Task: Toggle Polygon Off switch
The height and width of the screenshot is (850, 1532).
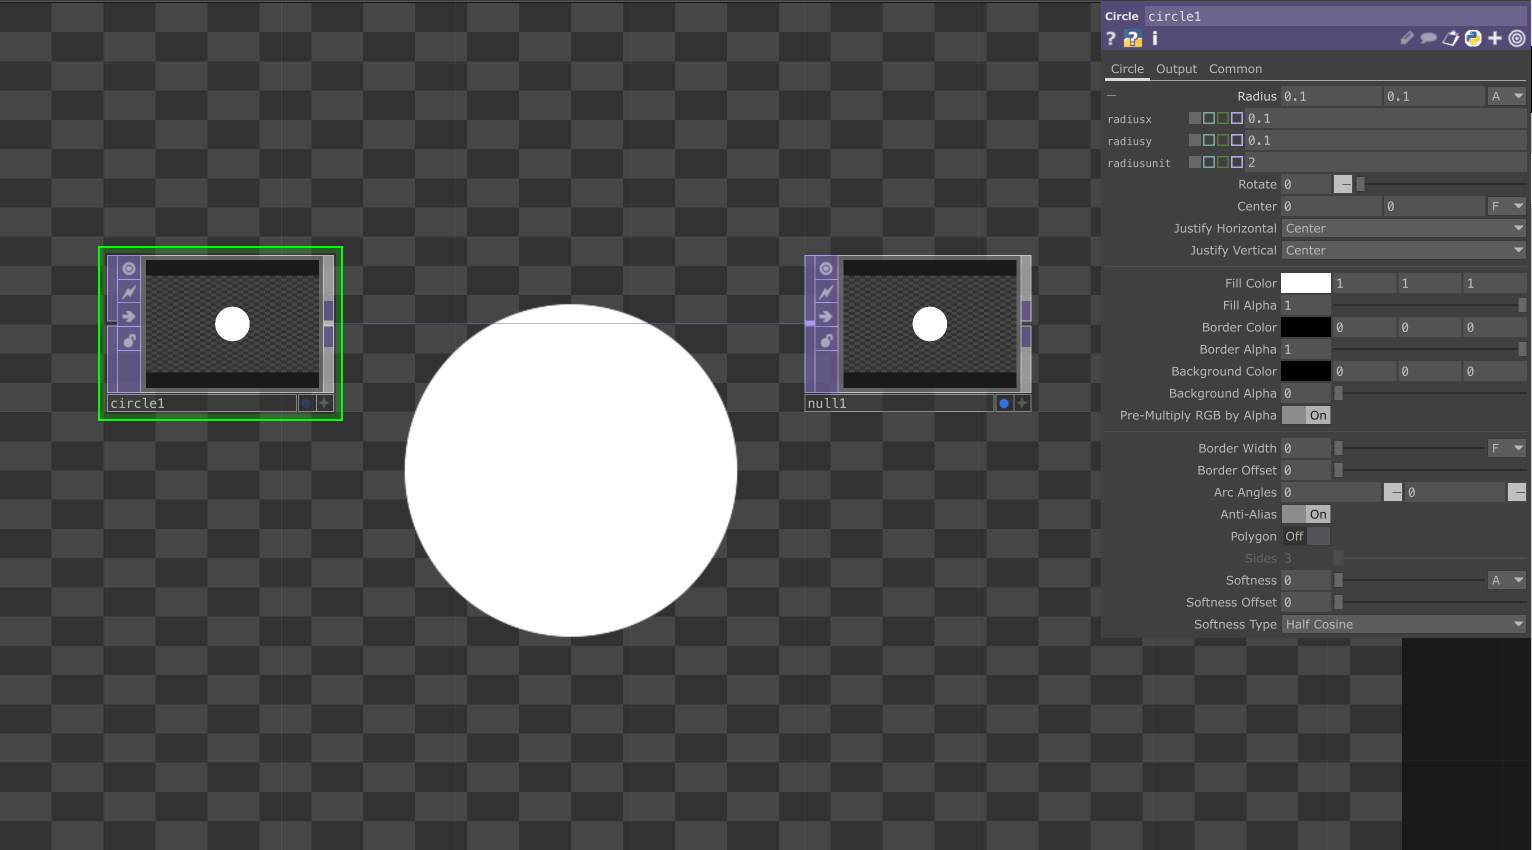Action: tap(1306, 536)
